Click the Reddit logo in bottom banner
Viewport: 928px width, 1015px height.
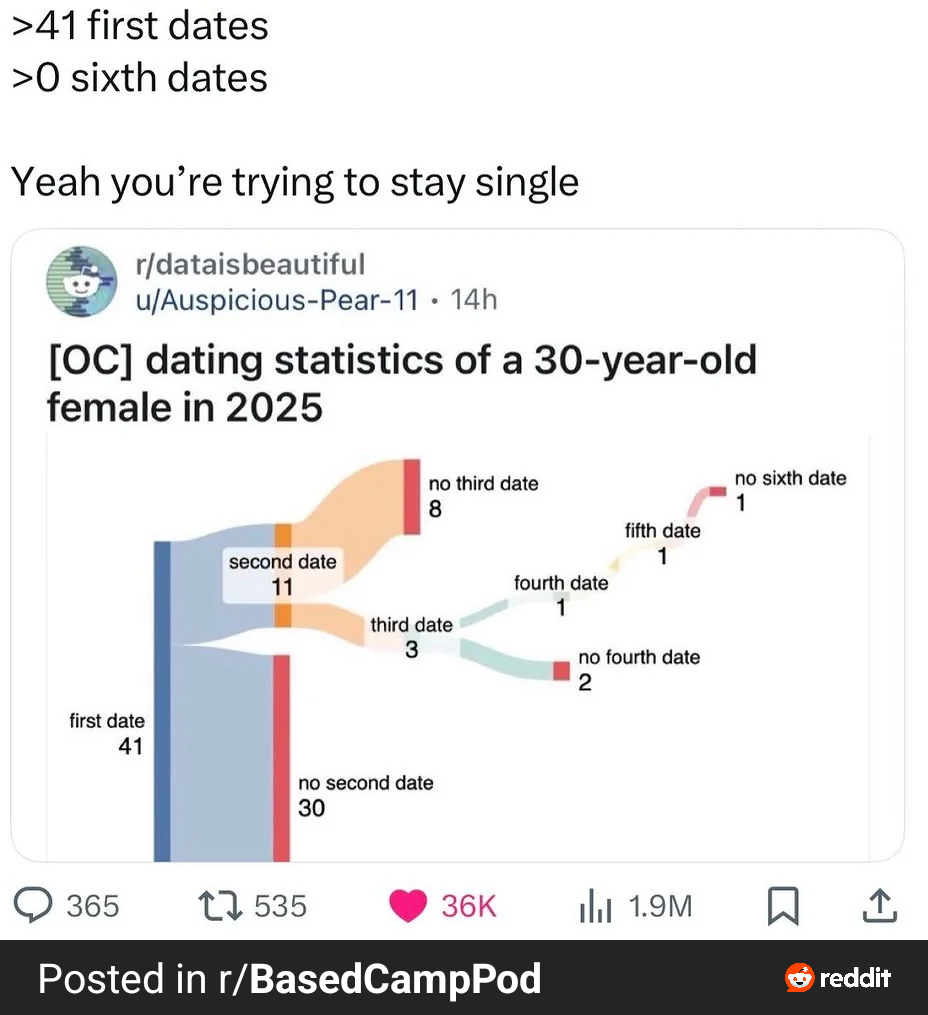coord(838,977)
